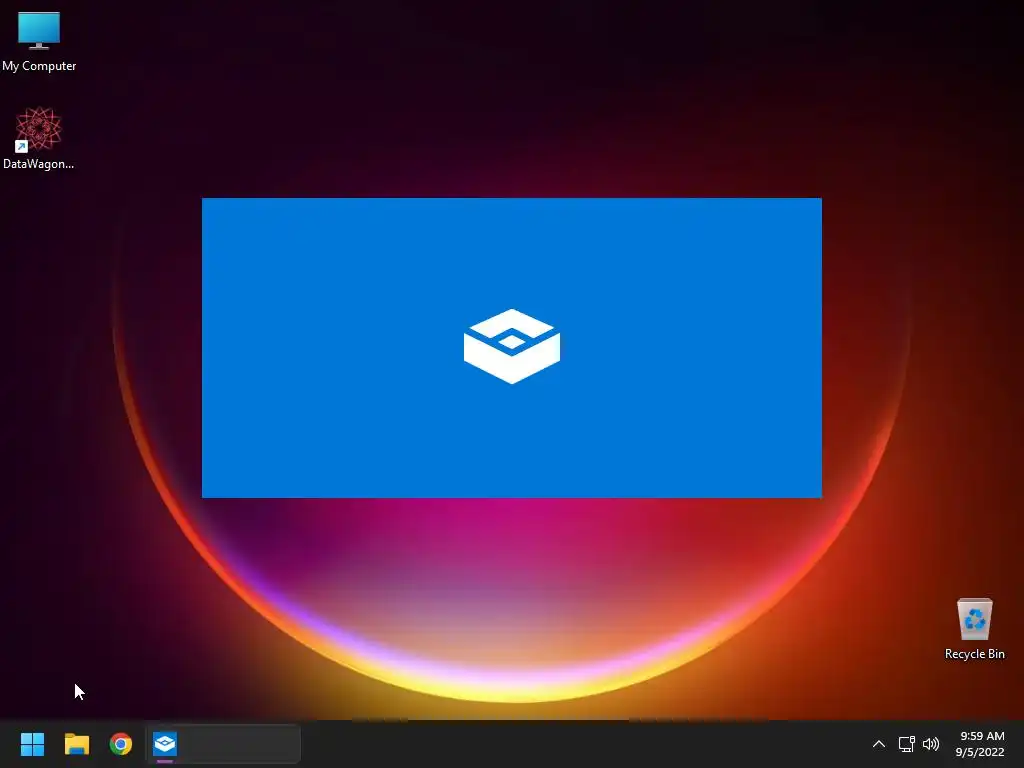This screenshot has width=1024, height=768.
Task: Select the My Computer desktop icon
Action: [x=39, y=42]
